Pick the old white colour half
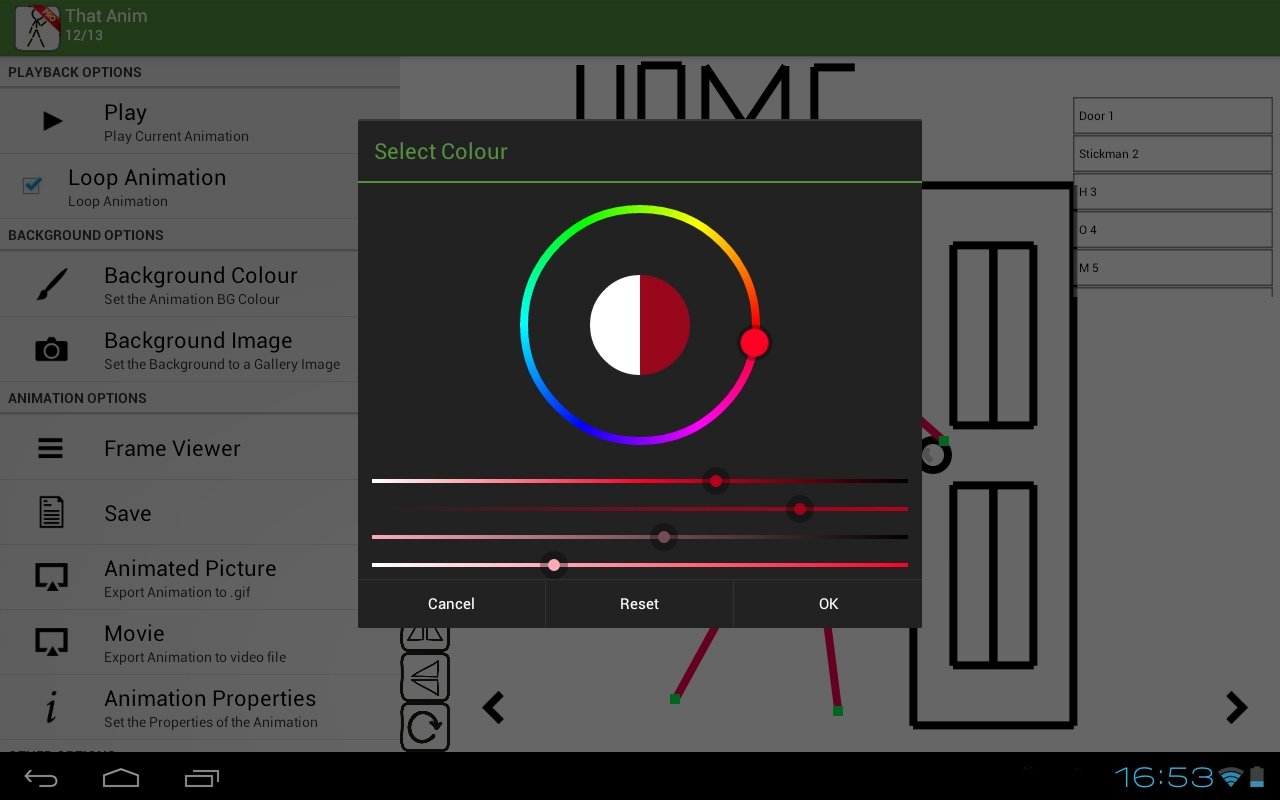Image resolution: width=1280 pixels, height=800 pixels. pyautogui.click(x=615, y=325)
